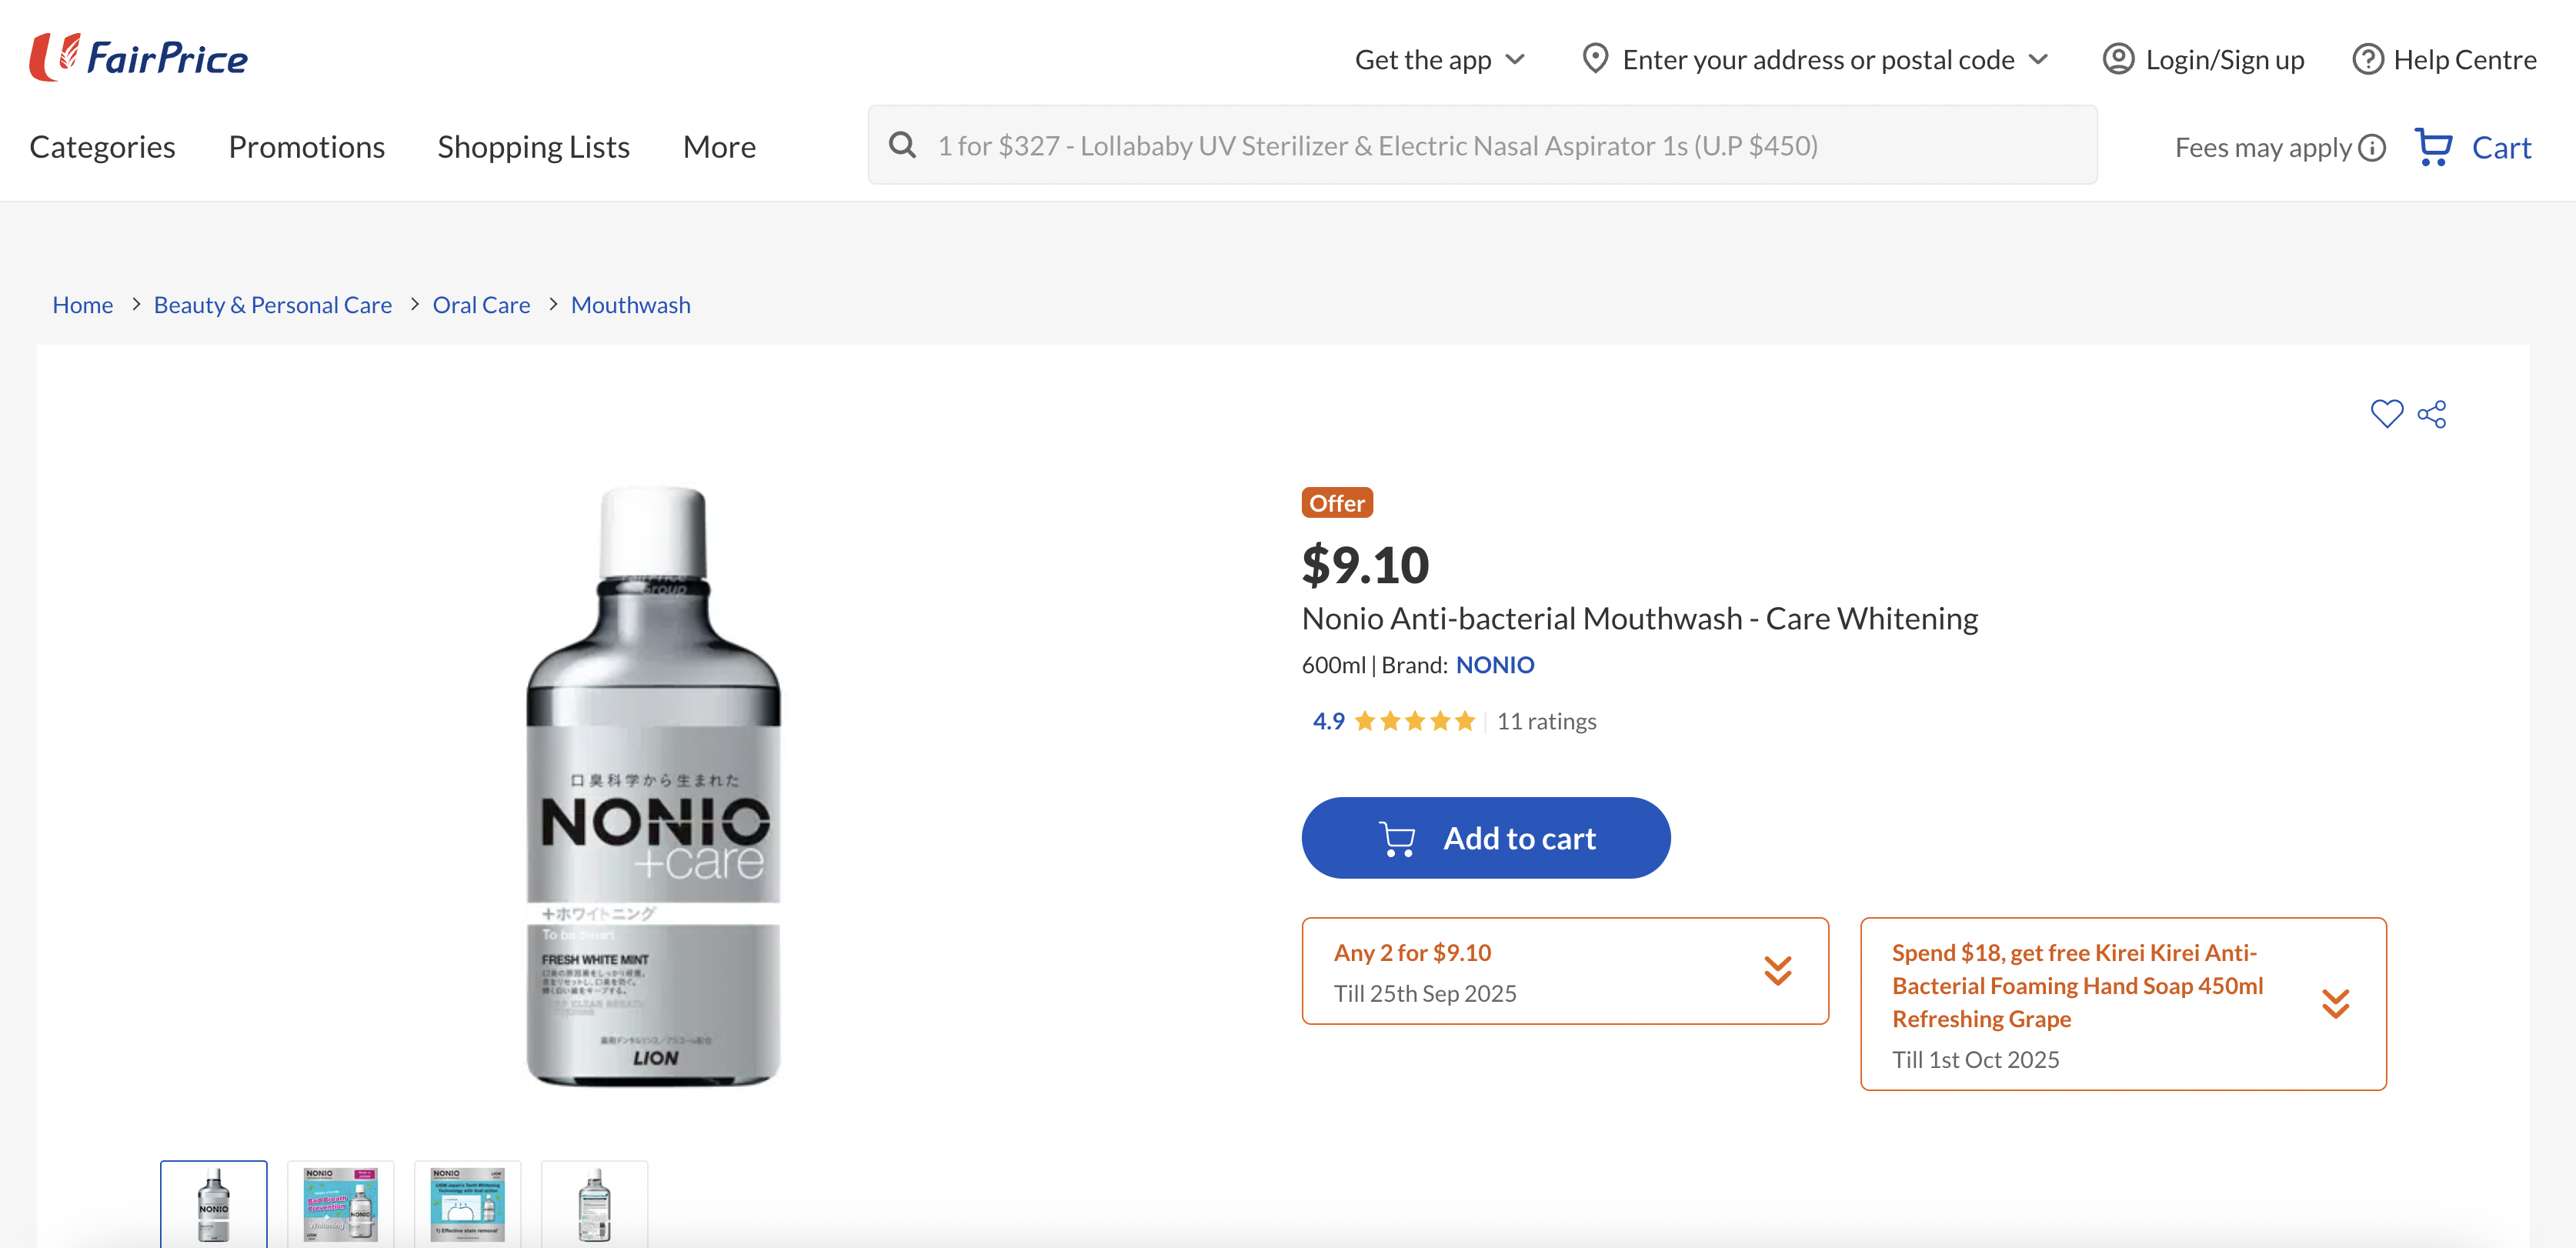This screenshot has width=2576, height=1248.
Task: Click the Help Centre question icon
Action: pyautogui.click(x=2367, y=59)
